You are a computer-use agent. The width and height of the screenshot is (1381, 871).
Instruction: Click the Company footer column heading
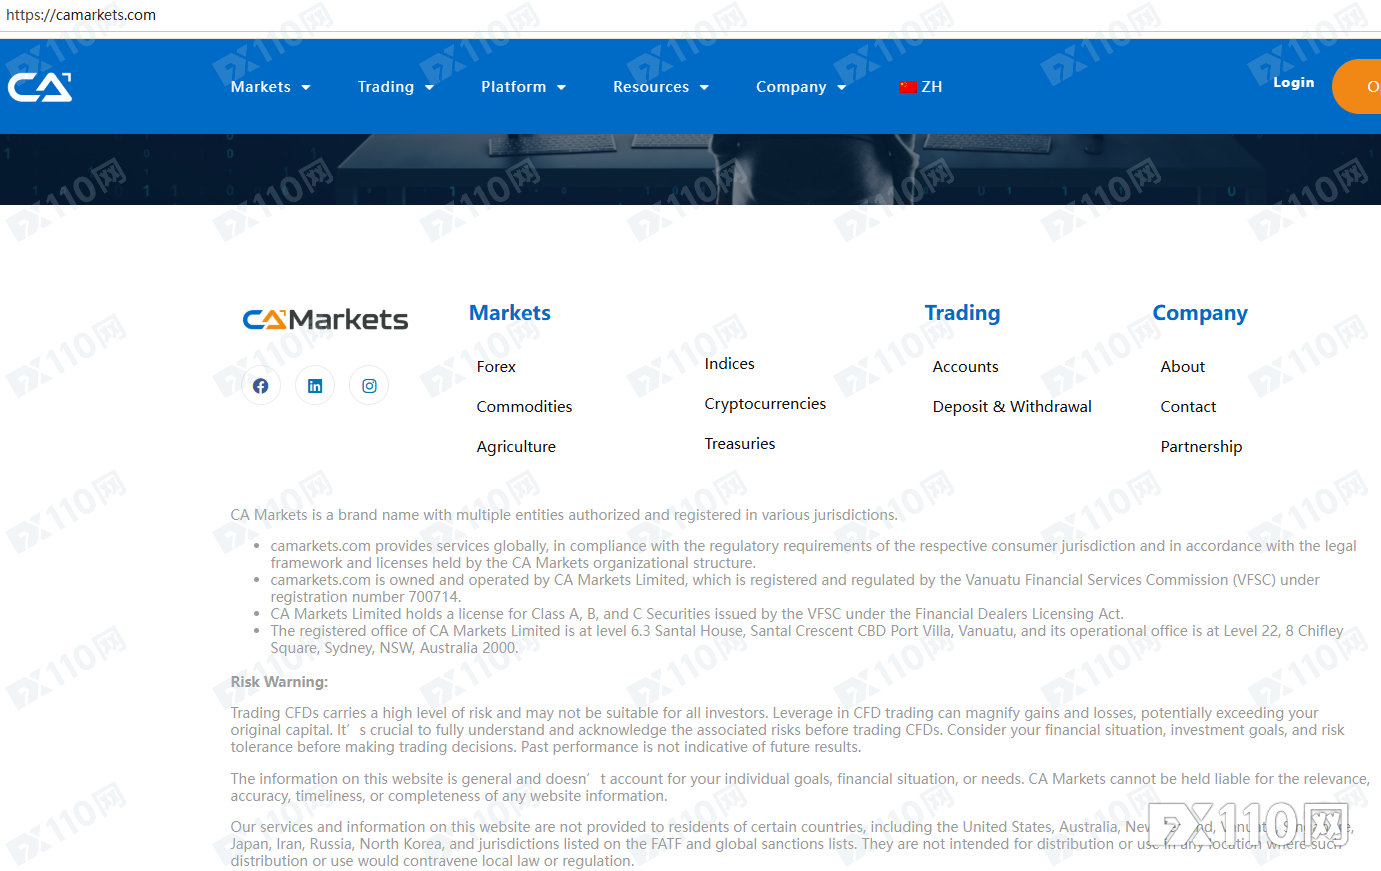coord(1200,314)
